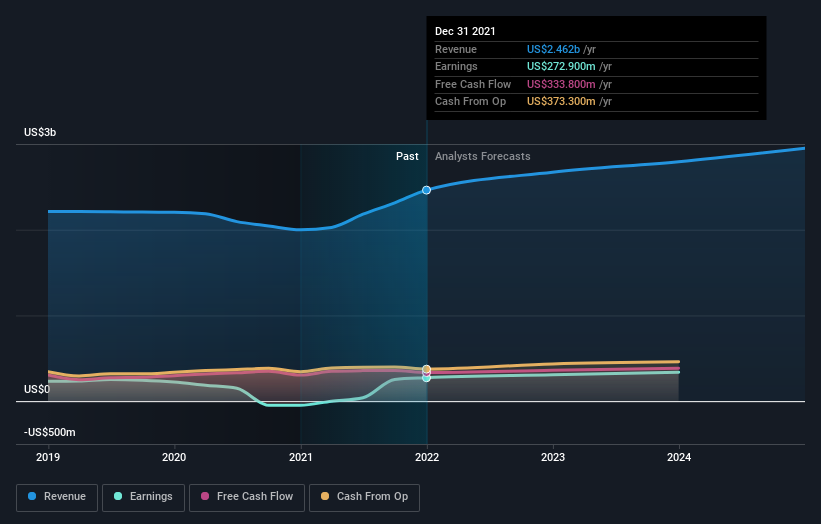
Task: Click the Free Cash Flow row label in tooltip
Action: pyautogui.click(x=473, y=84)
